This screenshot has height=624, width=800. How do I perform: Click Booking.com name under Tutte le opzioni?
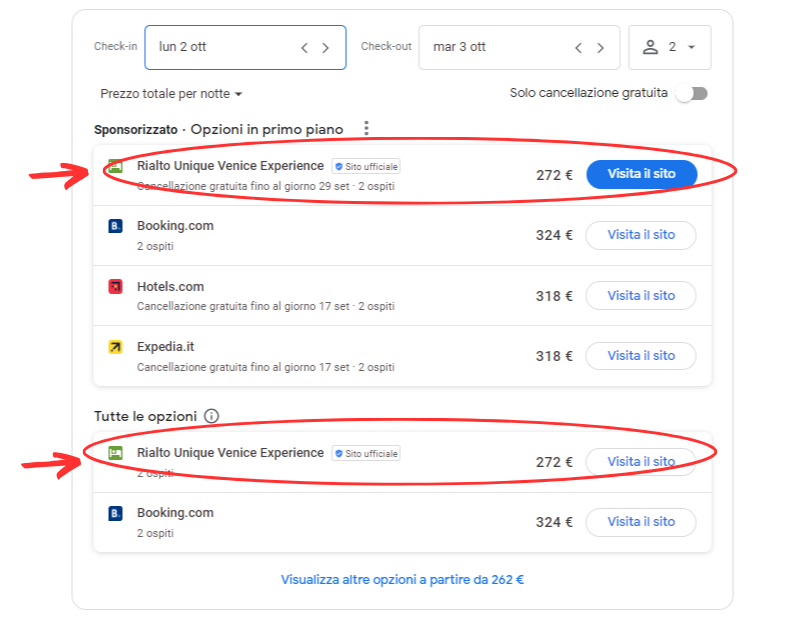pos(175,513)
